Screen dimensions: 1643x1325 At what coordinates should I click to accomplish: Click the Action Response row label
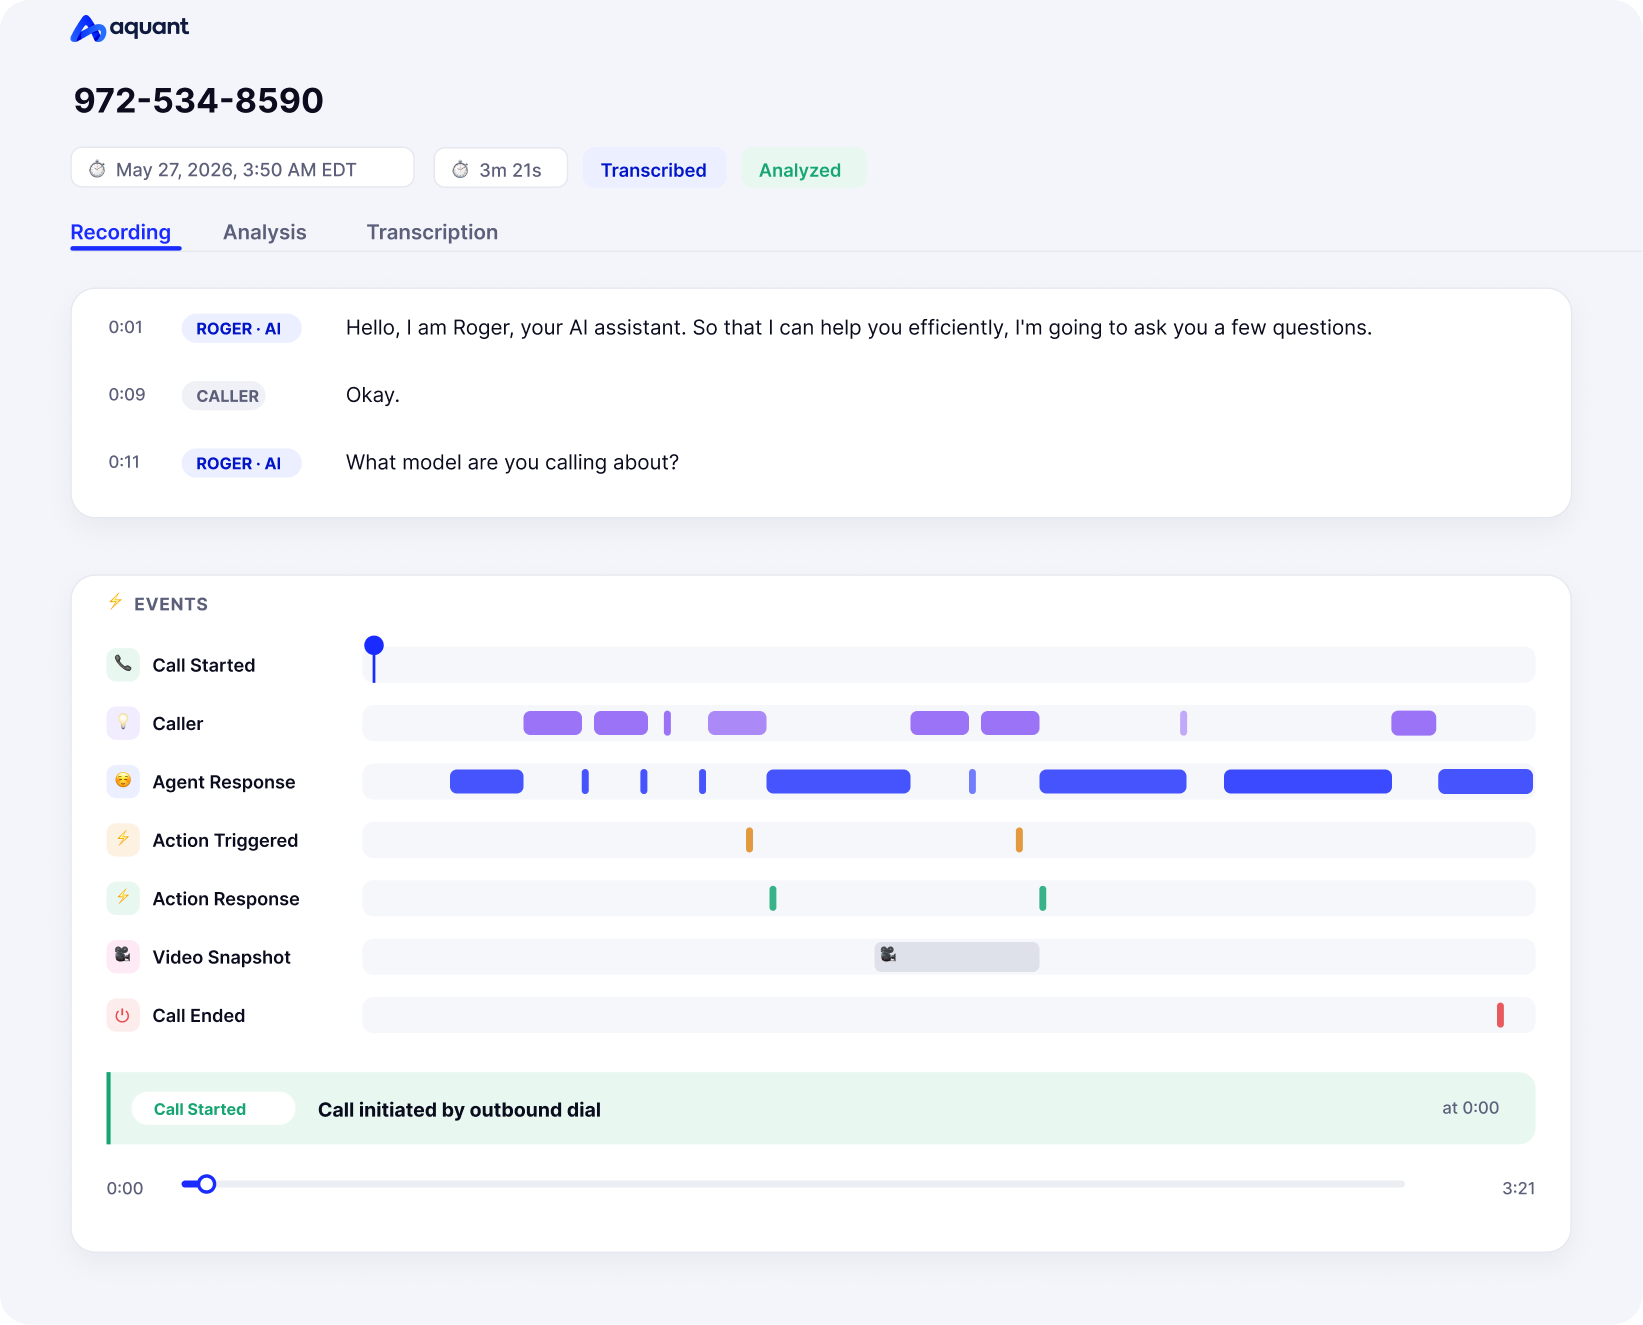coord(226,899)
